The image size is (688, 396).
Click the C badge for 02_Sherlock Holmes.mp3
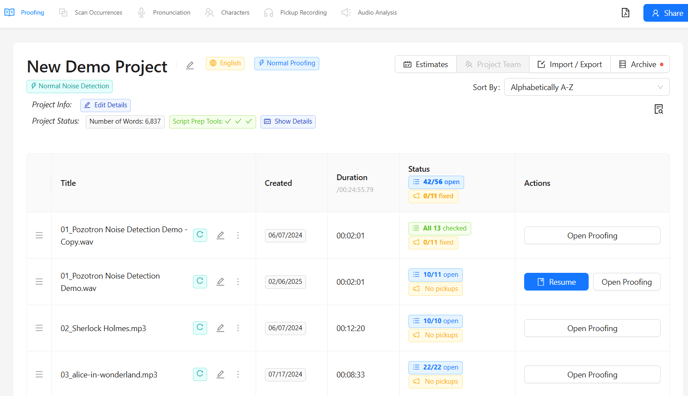[x=200, y=328]
